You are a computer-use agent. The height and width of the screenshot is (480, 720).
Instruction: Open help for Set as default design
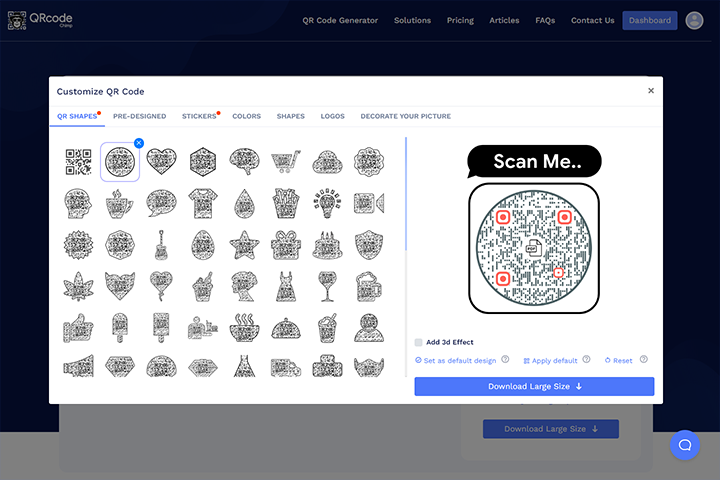click(x=505, y=359)
